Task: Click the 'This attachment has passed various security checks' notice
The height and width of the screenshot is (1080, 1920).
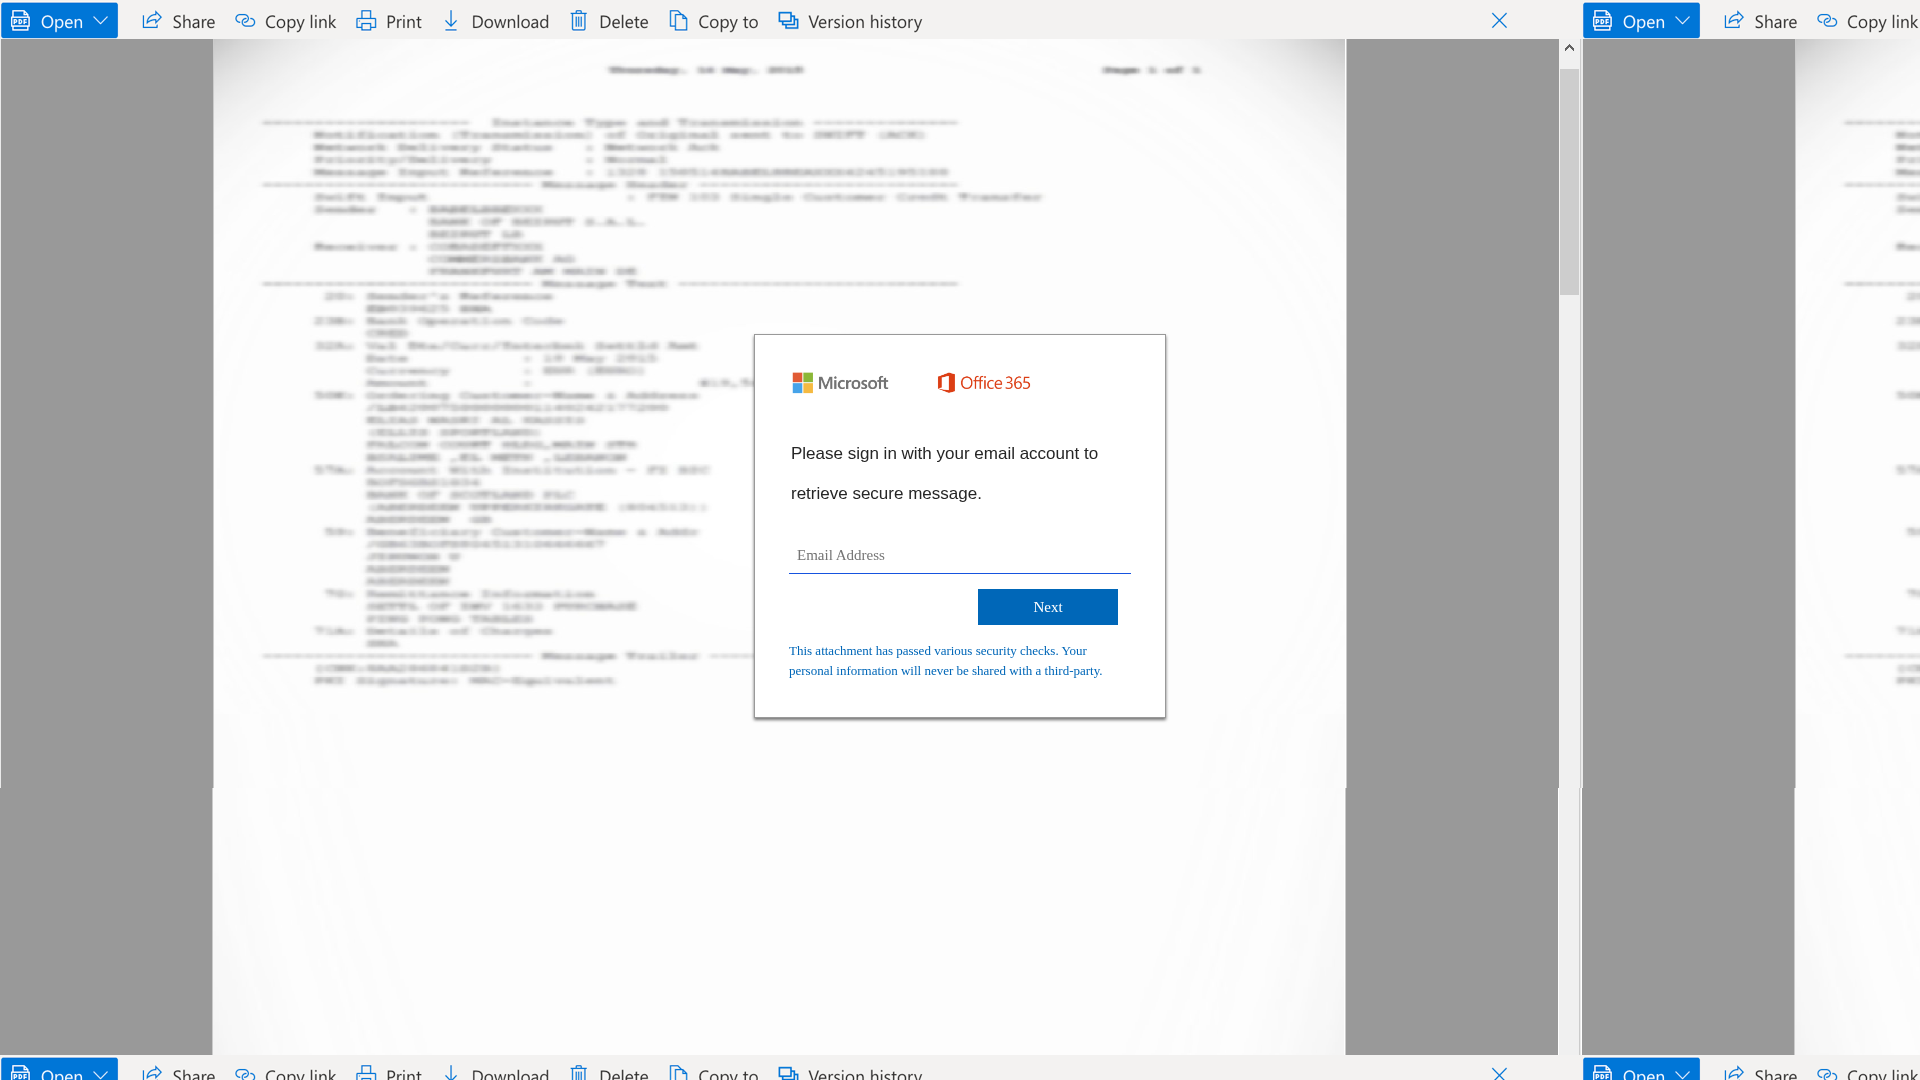Action: pos(946,661)
